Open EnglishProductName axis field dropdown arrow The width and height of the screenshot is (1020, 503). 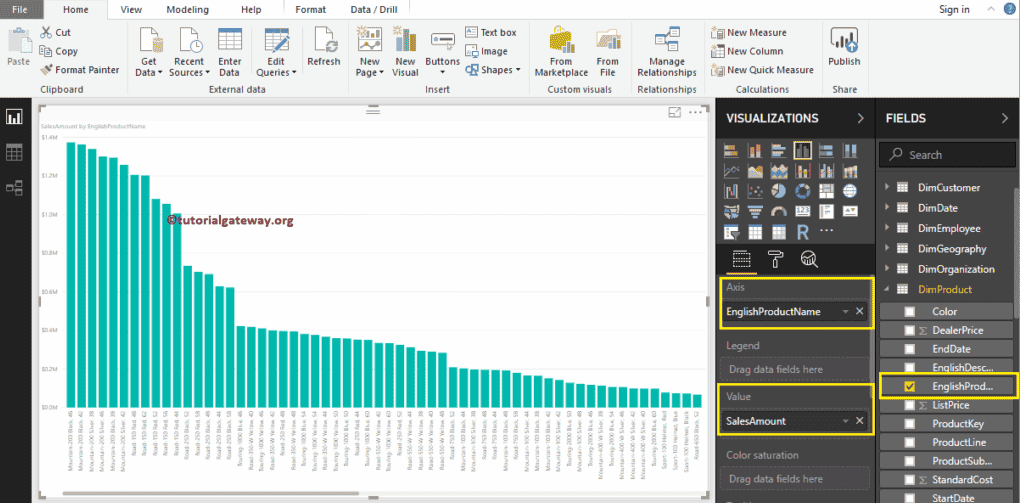coord(844,312)
